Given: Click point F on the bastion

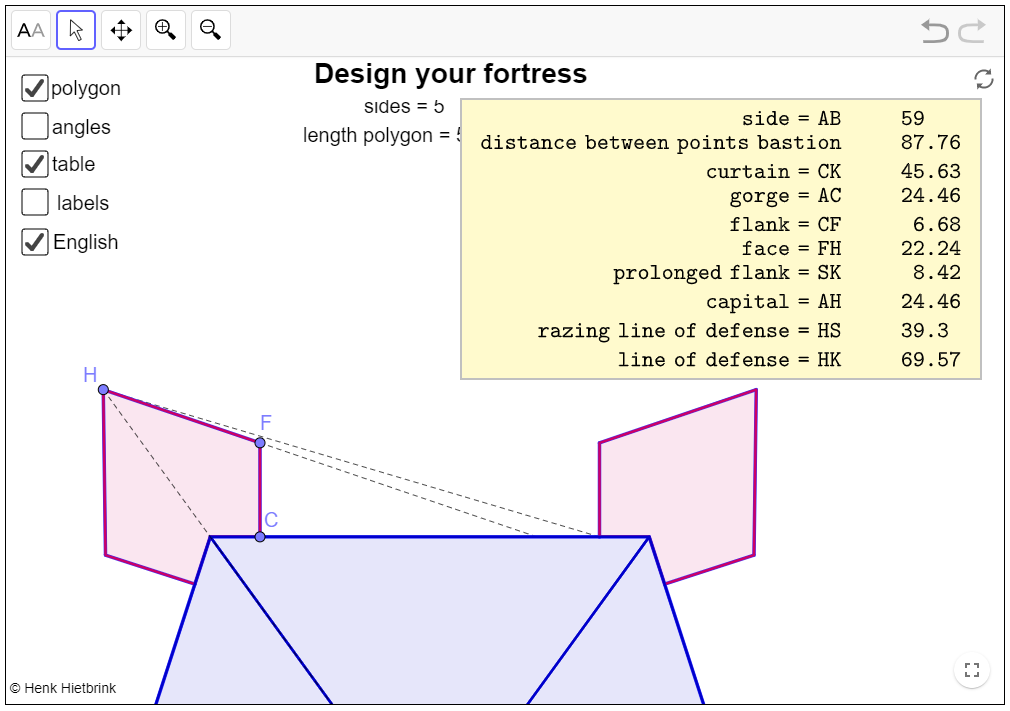Looking at the screenshot, I should (x=260, y=442).
